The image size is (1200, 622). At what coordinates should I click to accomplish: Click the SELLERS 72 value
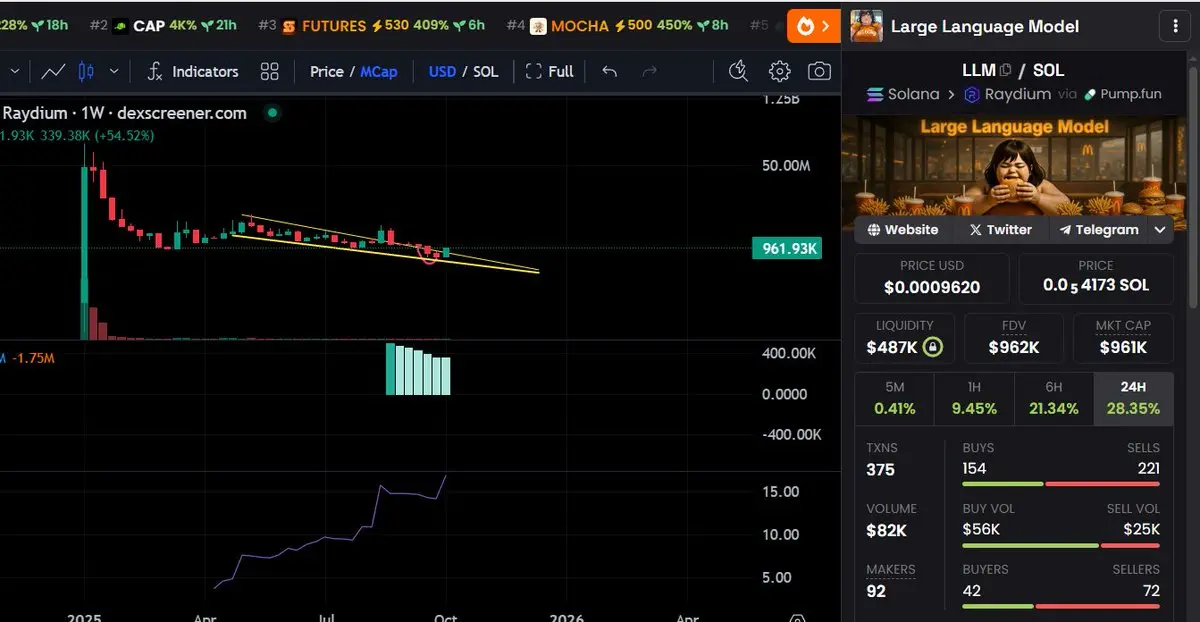click(1151, 591)
